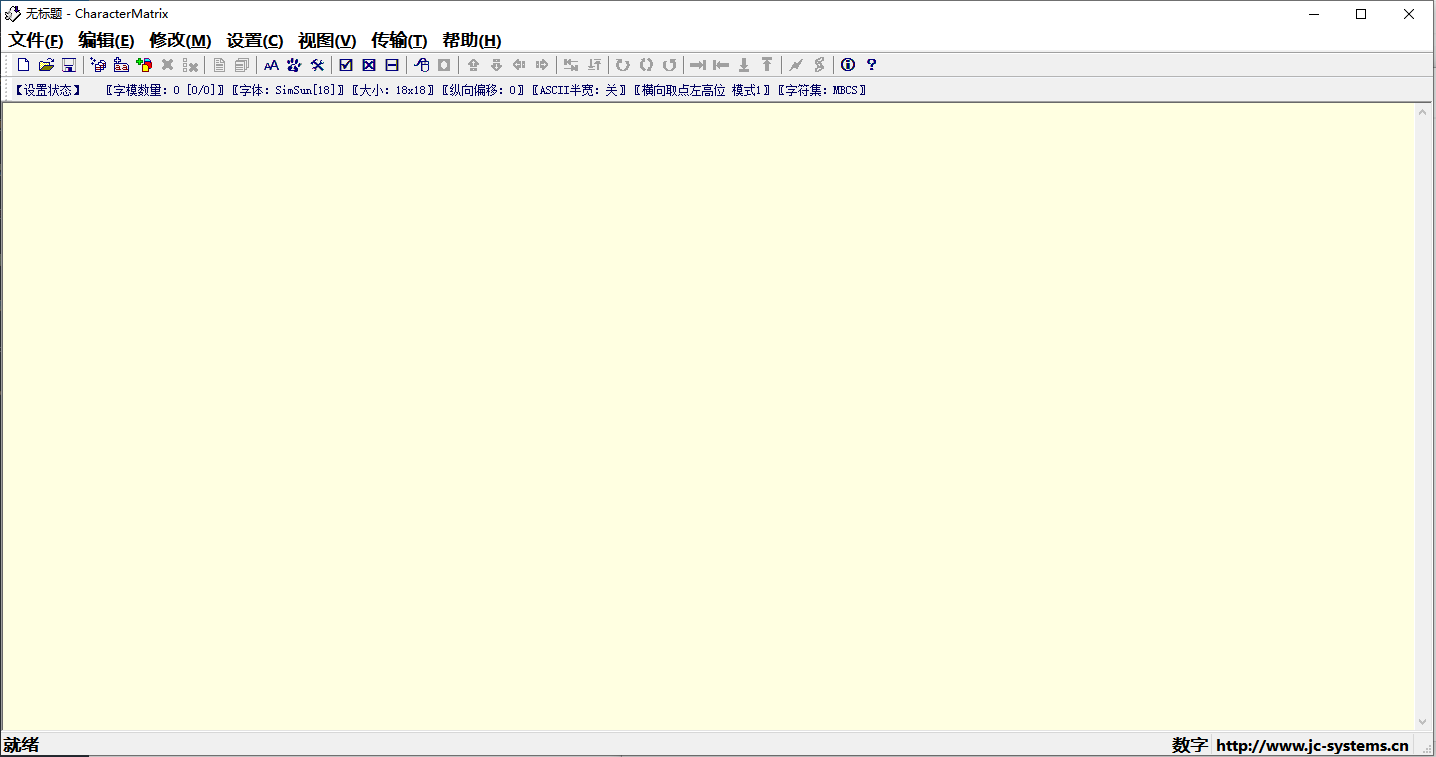Visit the jc-systems.cn website link
The height and width of the screenshot is (757, 1436).
click(1313, 745)
